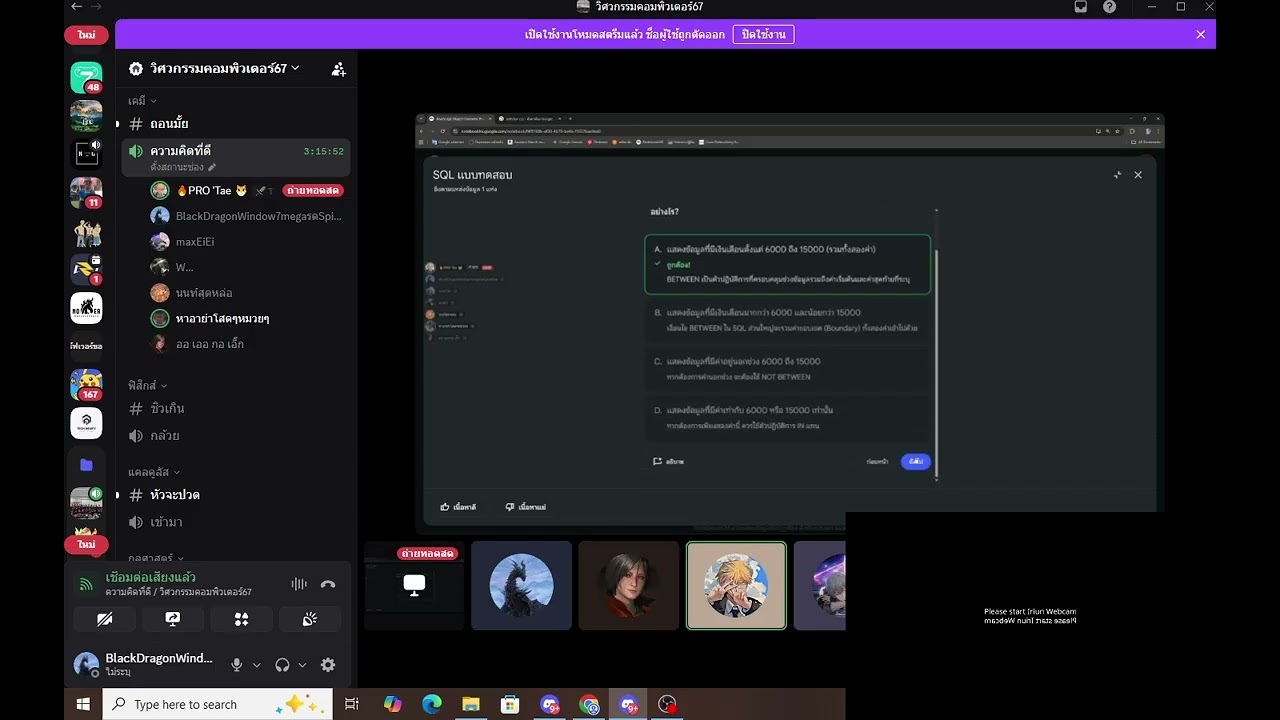Screen dimensions: 1280x720
Task: Select the dragon avatar participant tile
Action: [521, 586]
